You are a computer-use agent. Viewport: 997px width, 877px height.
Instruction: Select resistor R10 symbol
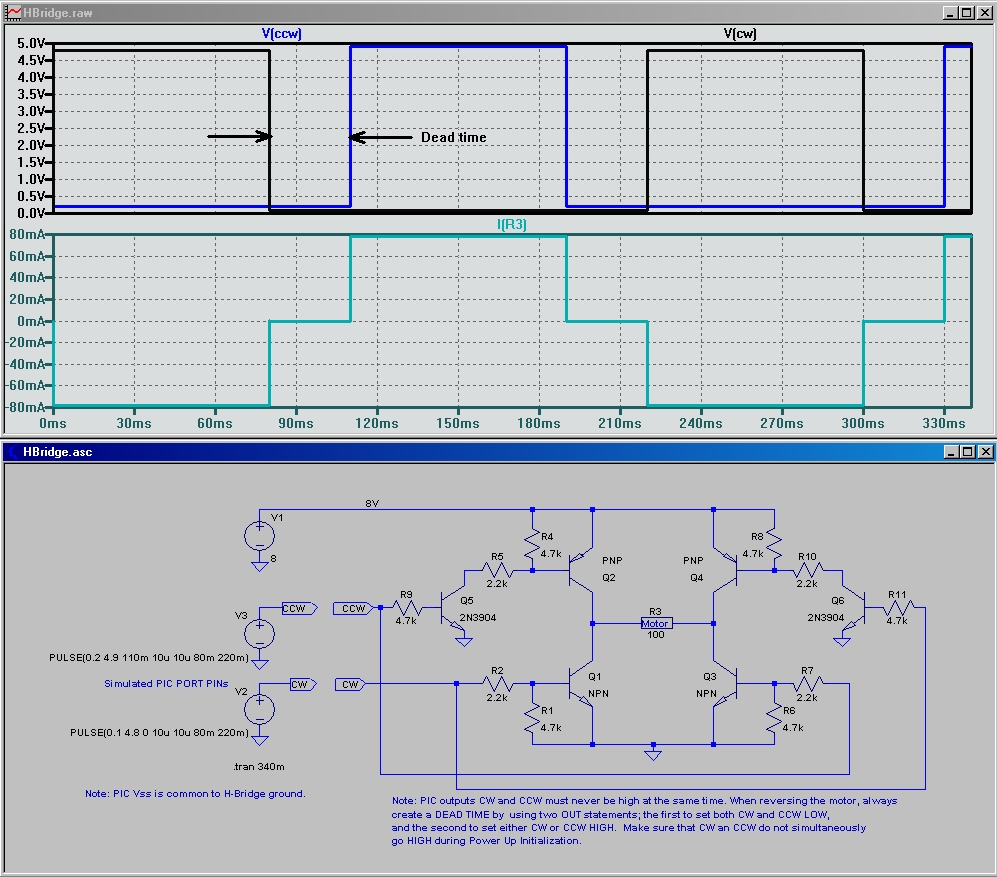click(x=808, y=570)
